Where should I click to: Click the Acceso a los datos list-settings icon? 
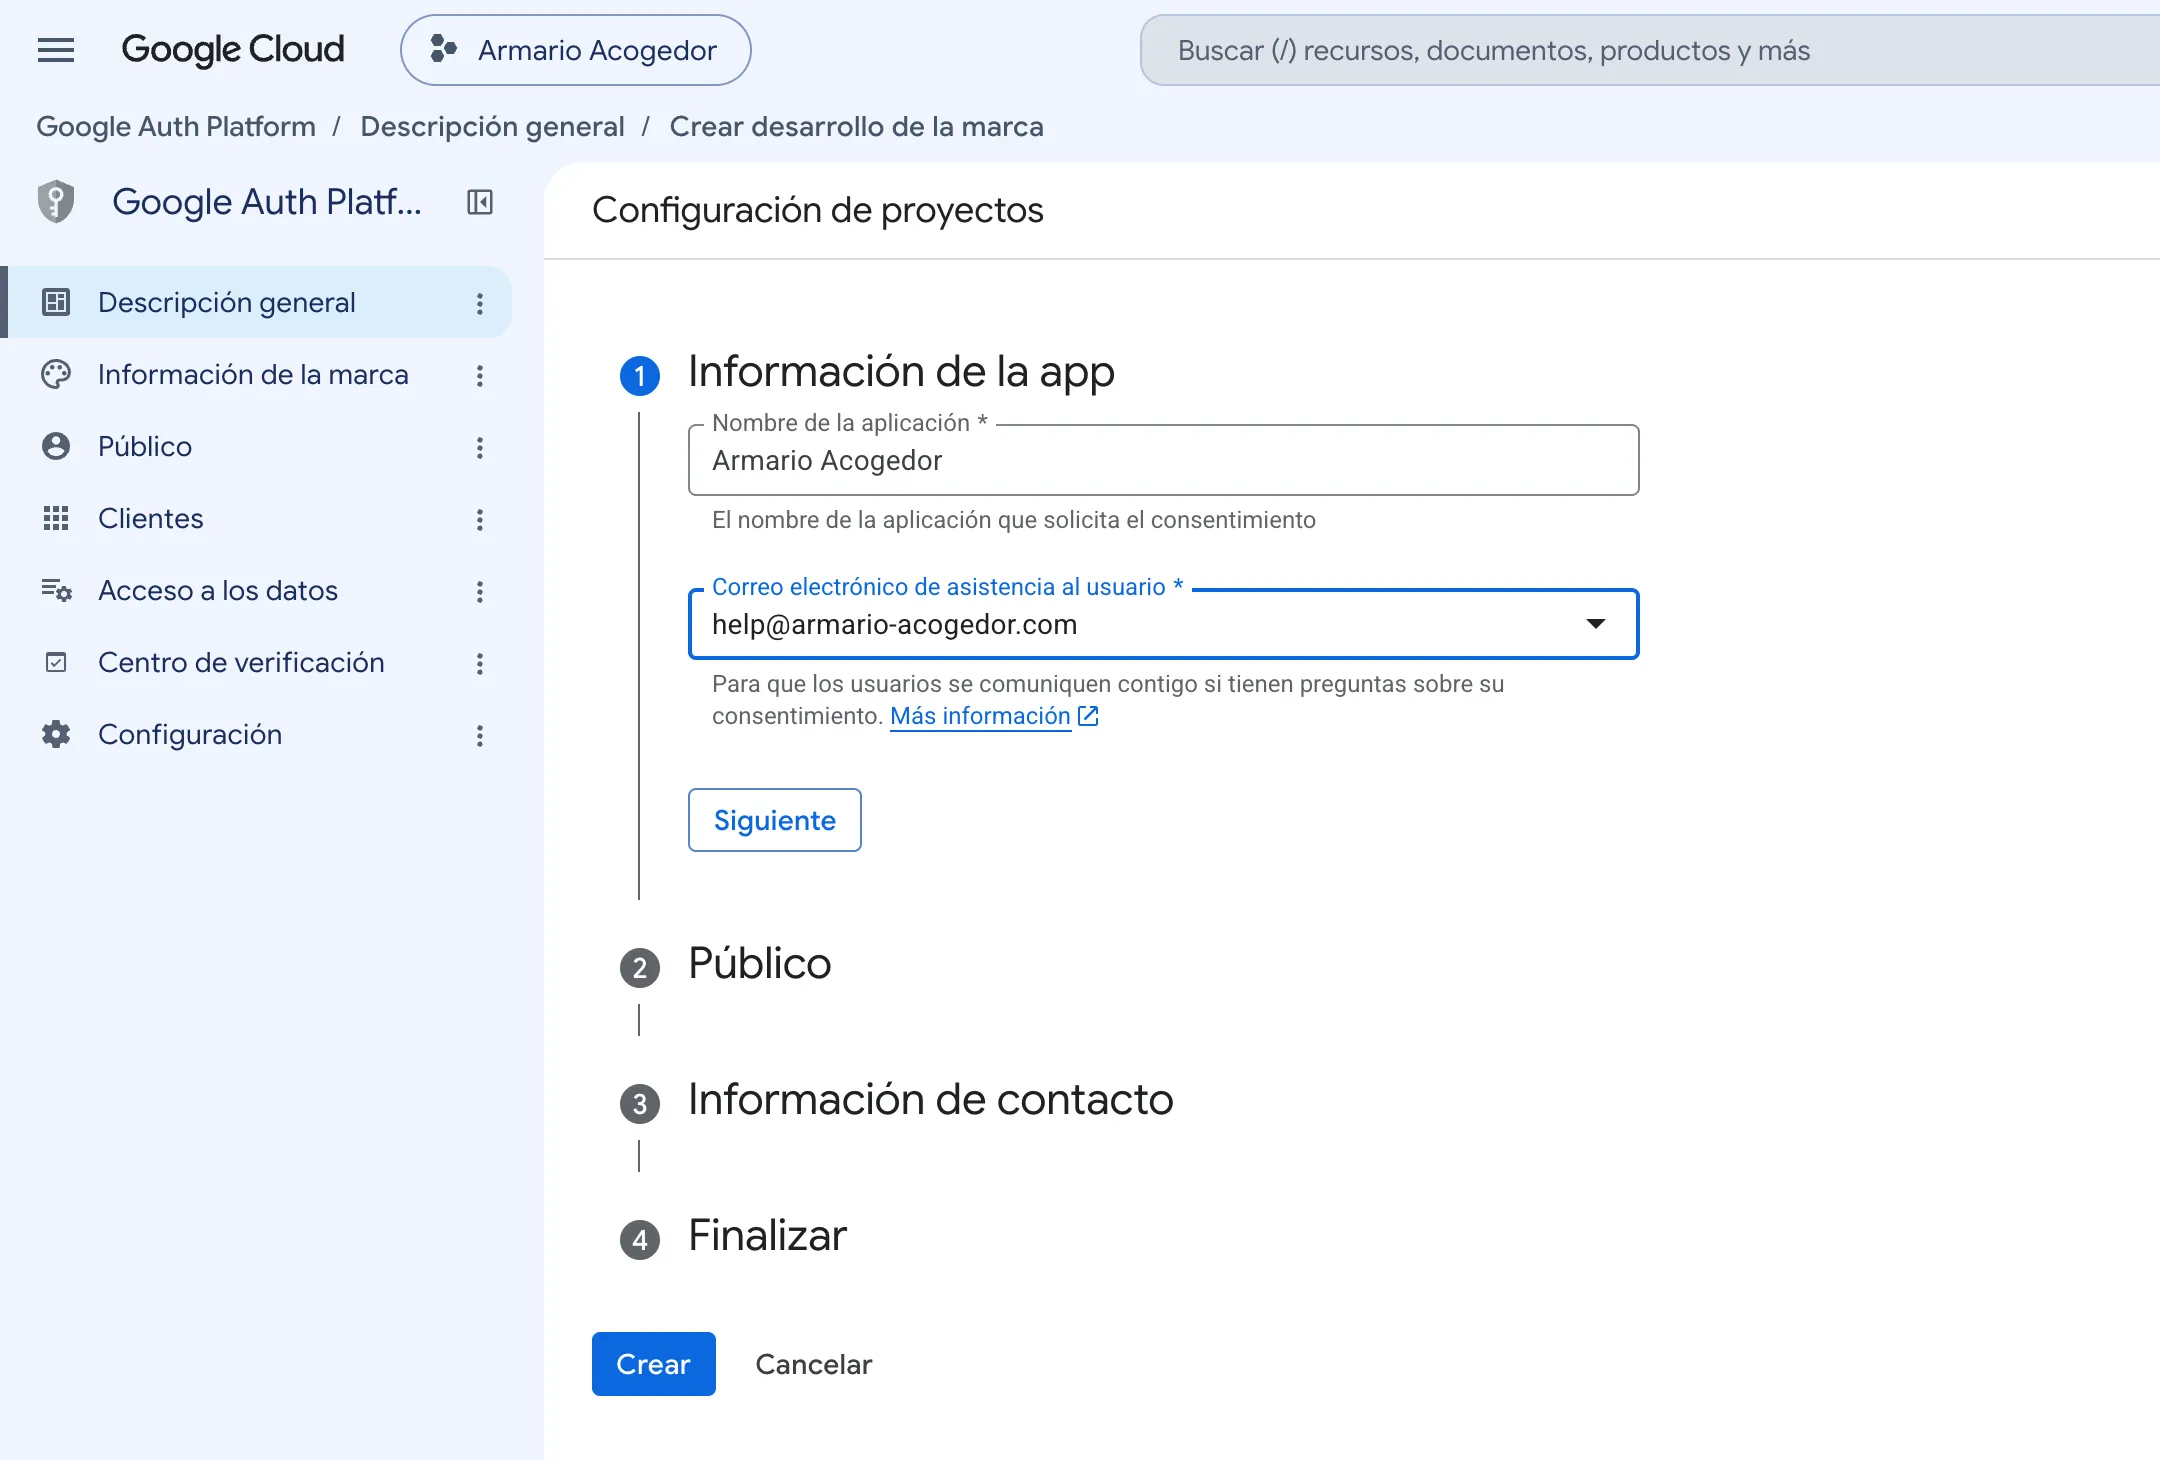click(56, 590)
